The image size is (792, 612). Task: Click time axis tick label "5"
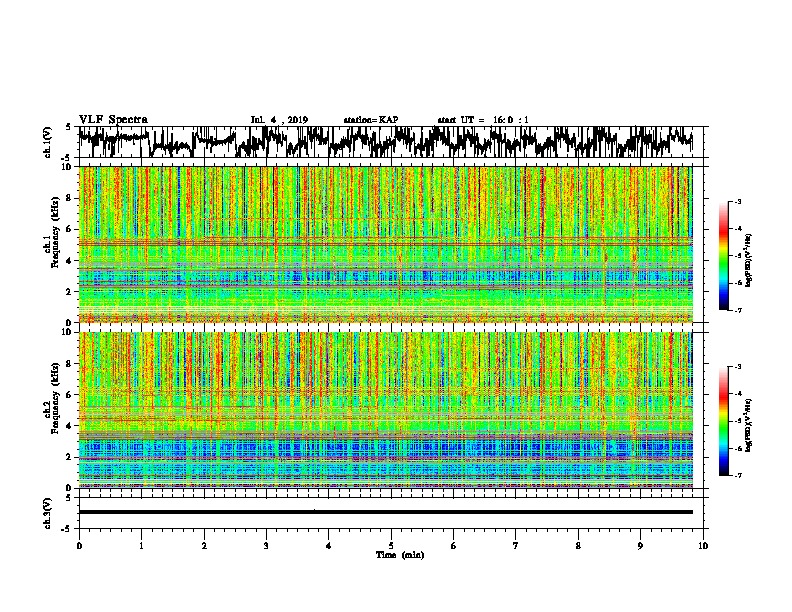(391, 545)
